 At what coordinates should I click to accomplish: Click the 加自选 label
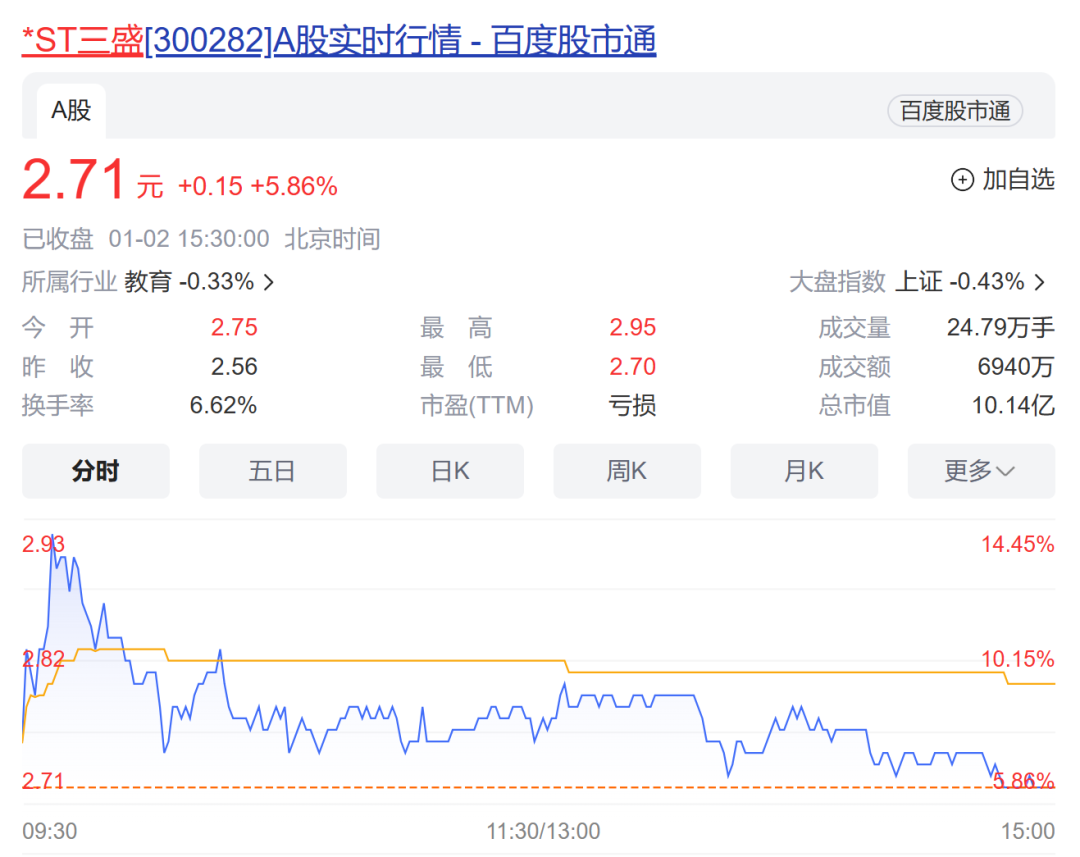coord(1018,179)
